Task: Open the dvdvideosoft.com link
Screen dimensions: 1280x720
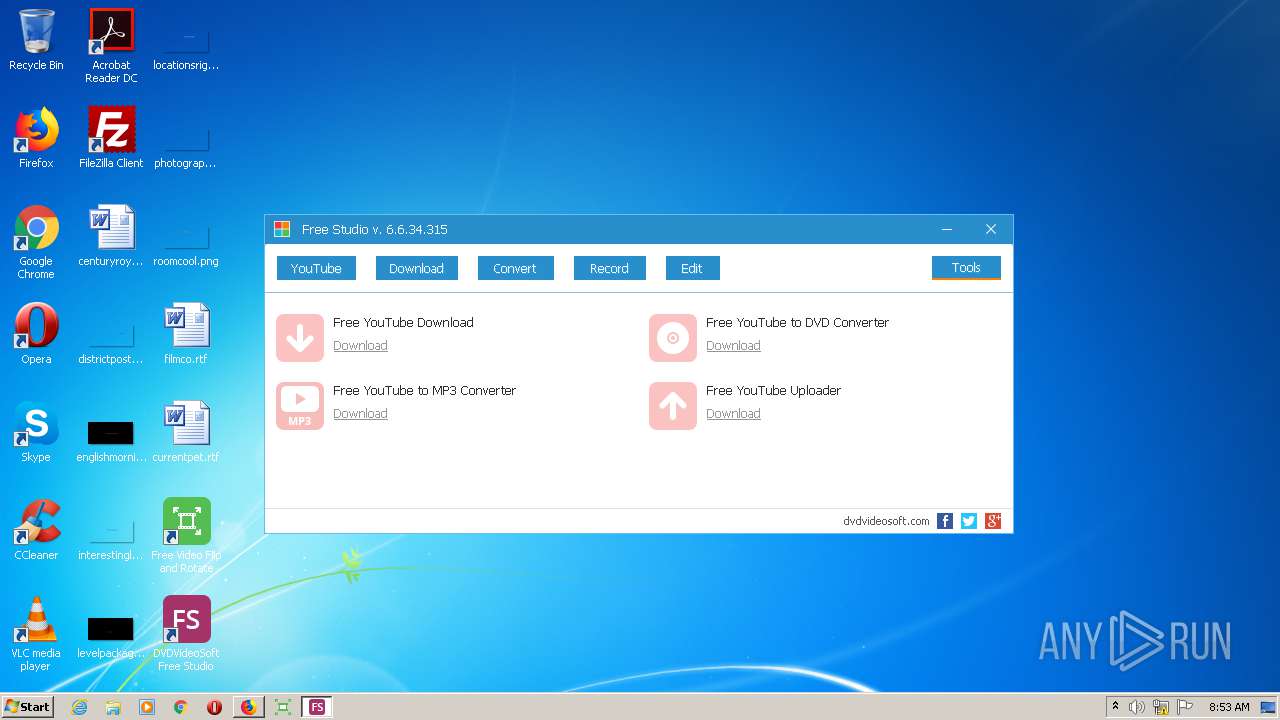Action: pyautogui.click(x=886, y=521)
